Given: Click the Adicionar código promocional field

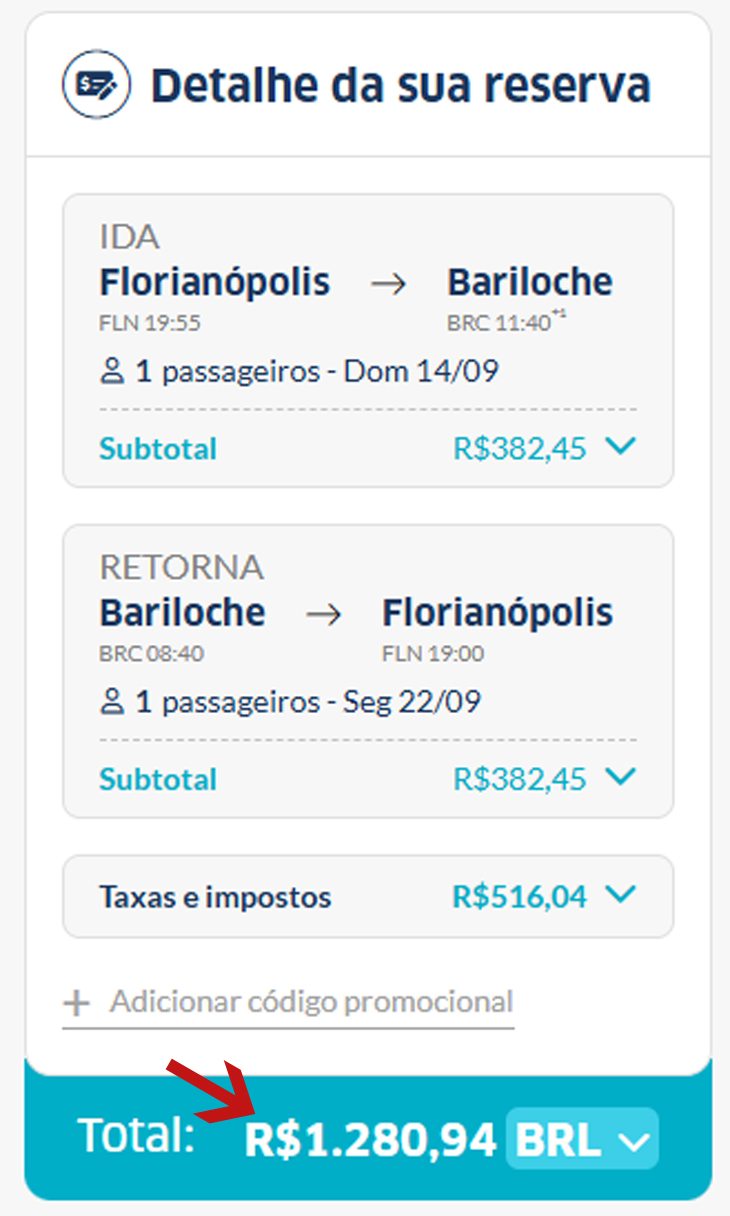Looking at the screenshot, I should point(311,1001).
